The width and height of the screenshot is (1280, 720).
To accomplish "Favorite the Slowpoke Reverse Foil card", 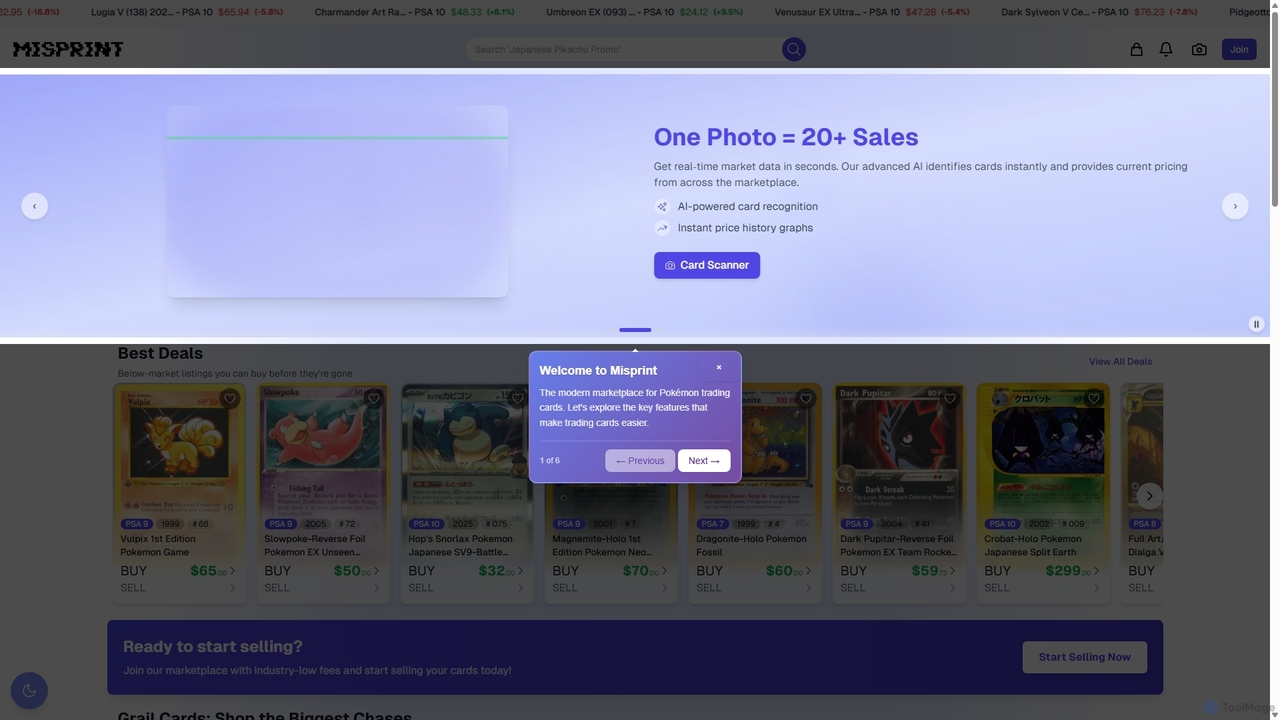I will pos(374,399).
